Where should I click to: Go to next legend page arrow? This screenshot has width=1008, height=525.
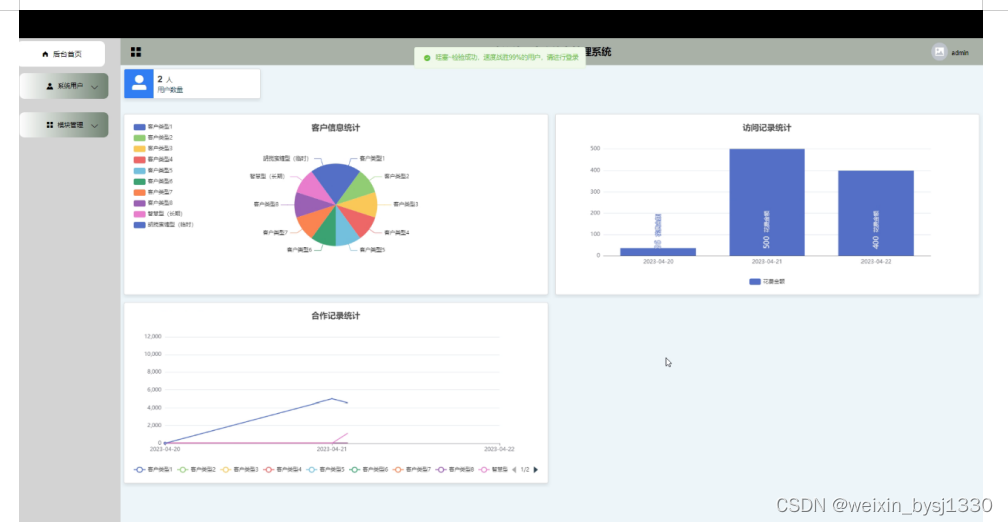(x=536, y=470)
